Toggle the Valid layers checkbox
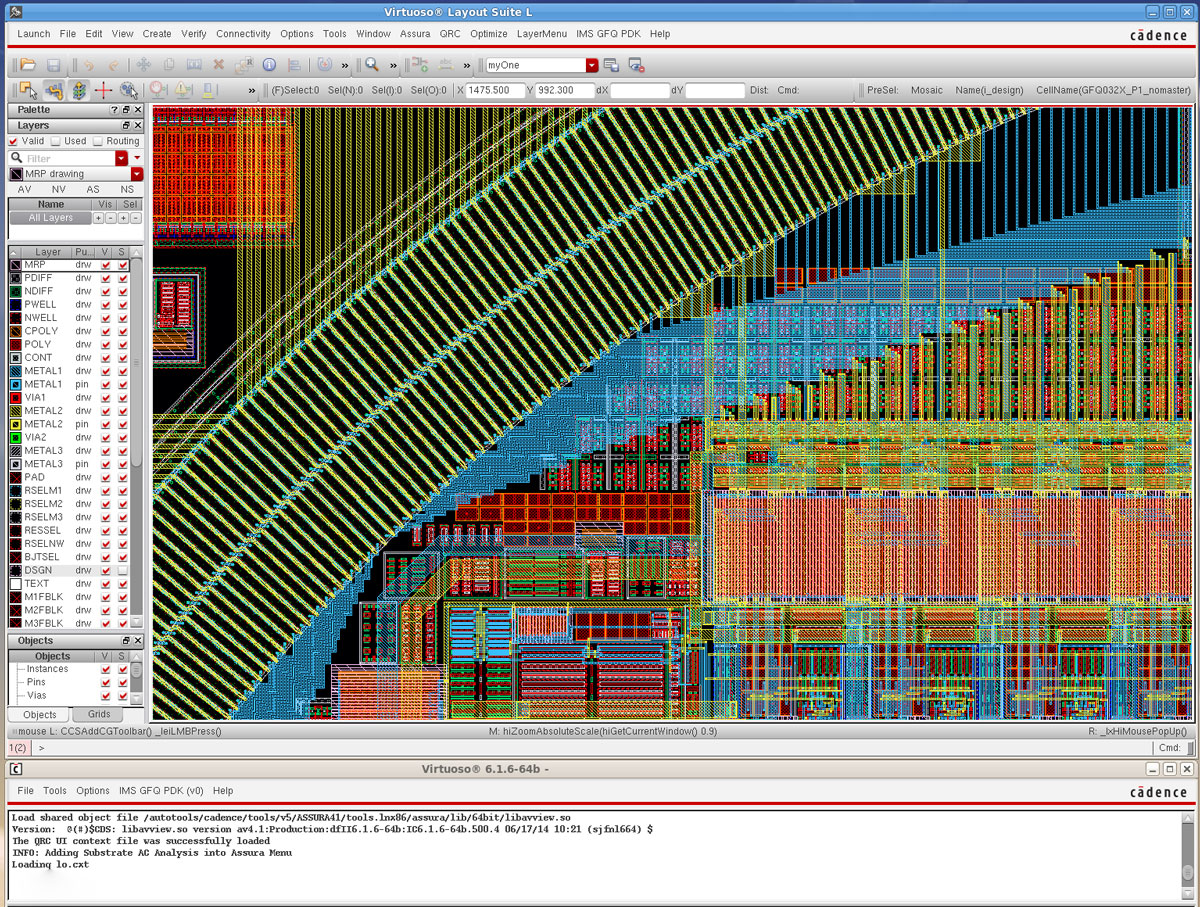 [x=13, y=142]
